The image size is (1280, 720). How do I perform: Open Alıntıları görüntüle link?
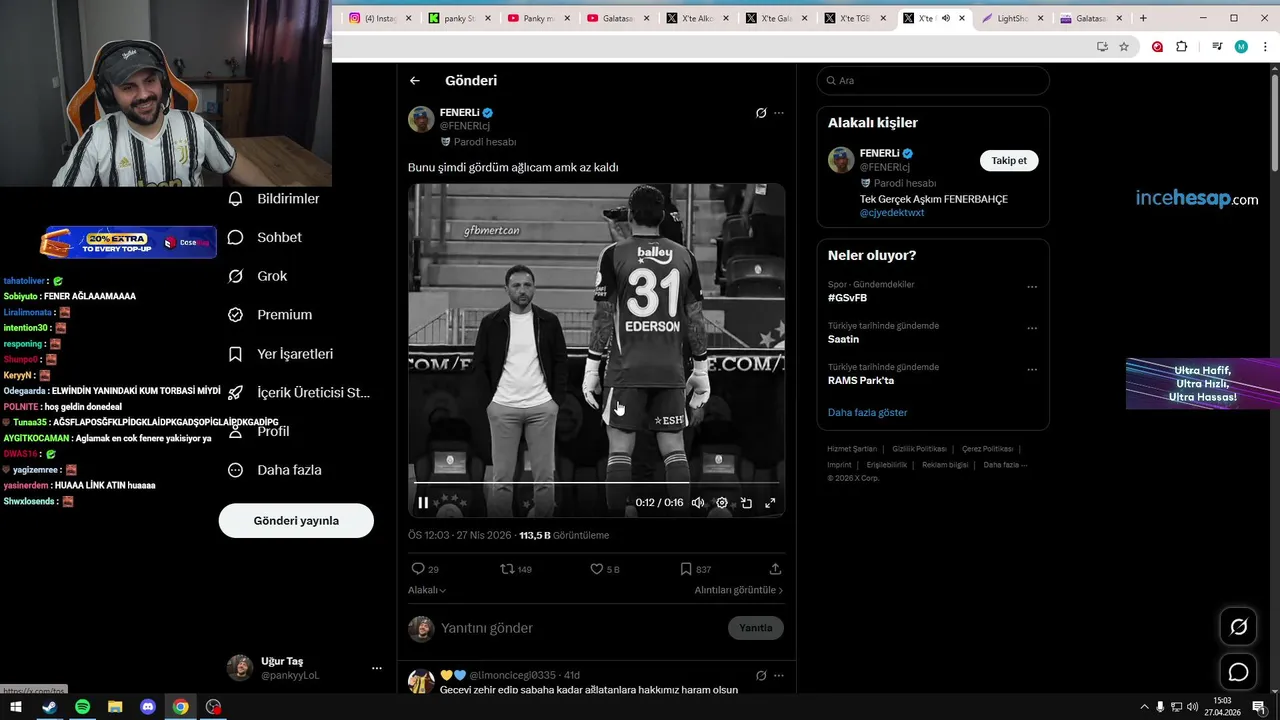pos(739,590)
